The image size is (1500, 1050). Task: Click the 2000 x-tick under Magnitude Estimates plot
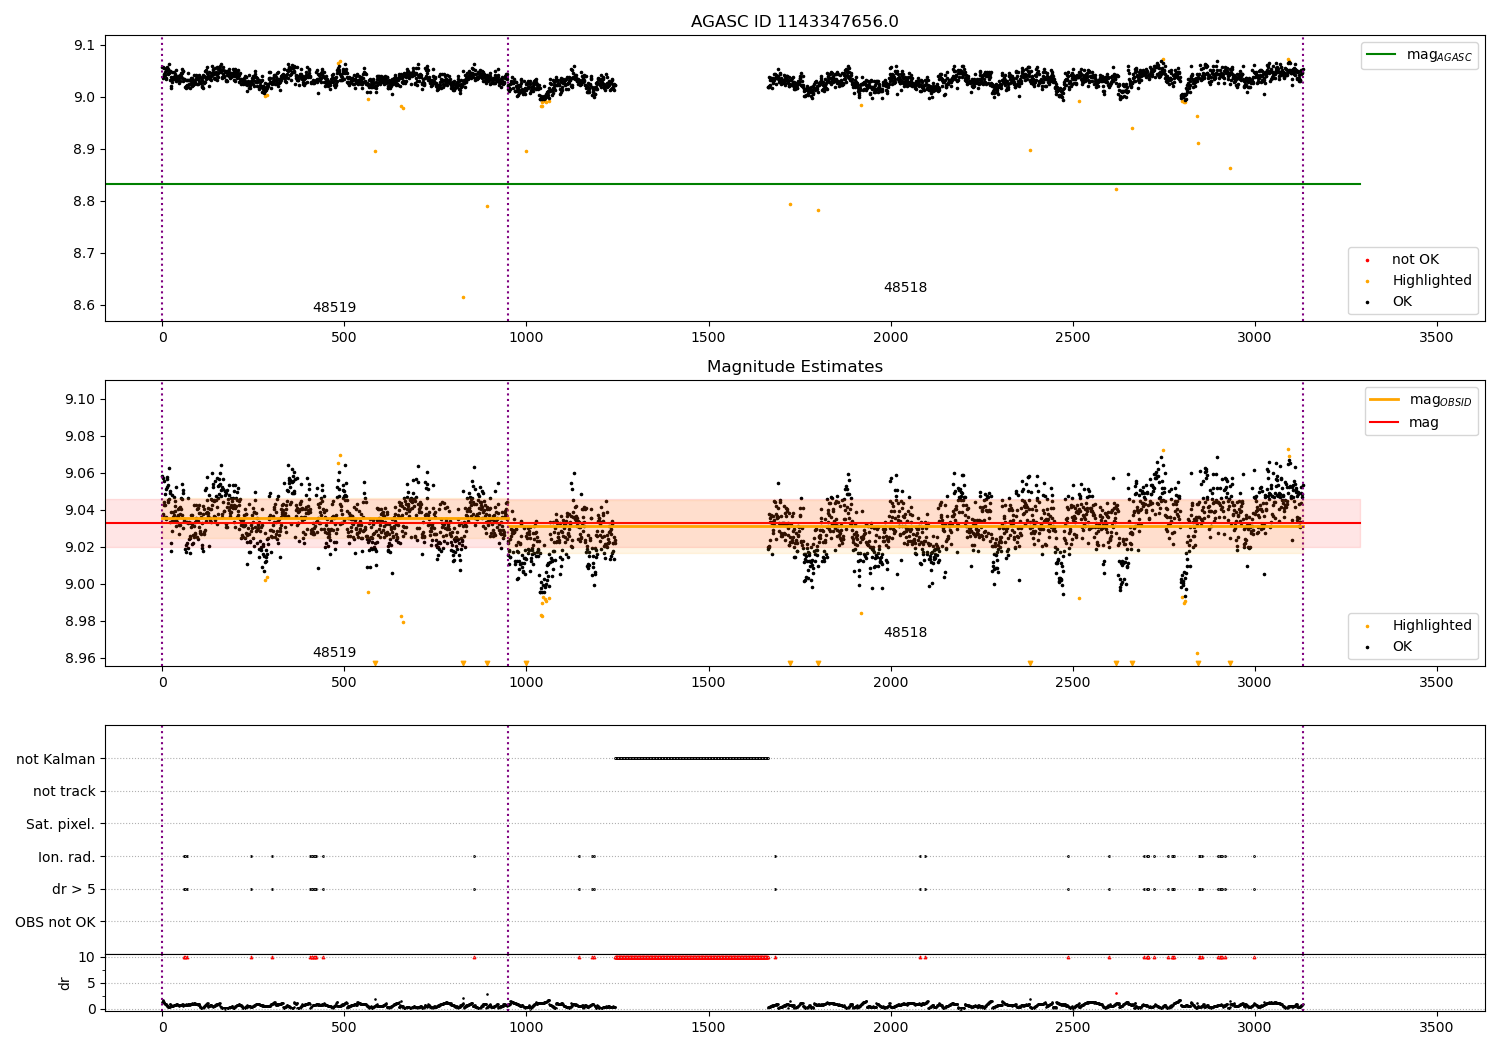coord(891,683)
